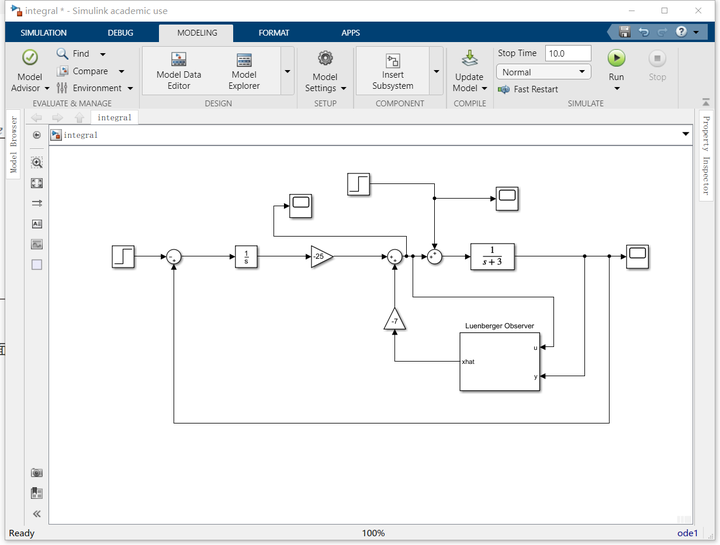Click the Find magnifier icon
The width and height of the screenshot is (720, 545).
[x=62, y=53]
